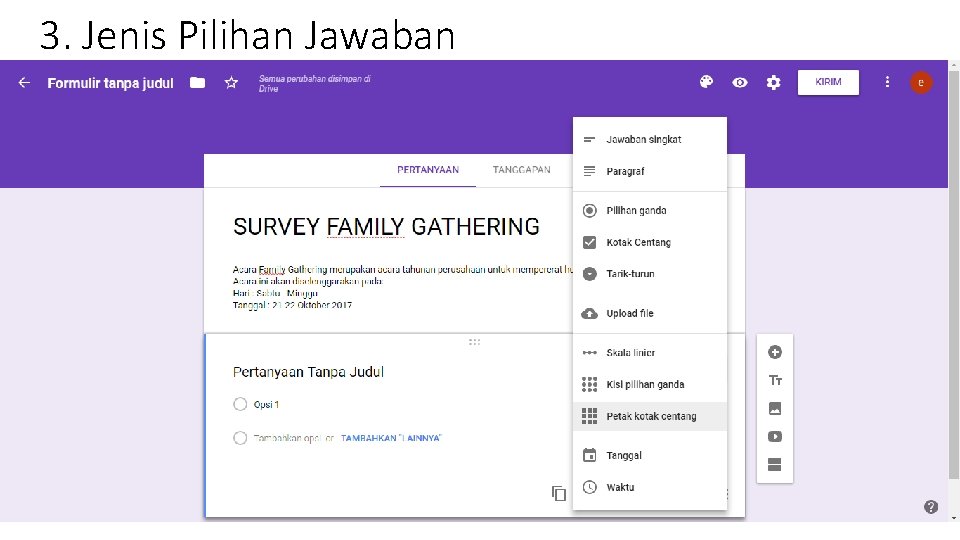
Task: Star the form with the star icon
Action: pyautogui.click(x=231, y=82)
